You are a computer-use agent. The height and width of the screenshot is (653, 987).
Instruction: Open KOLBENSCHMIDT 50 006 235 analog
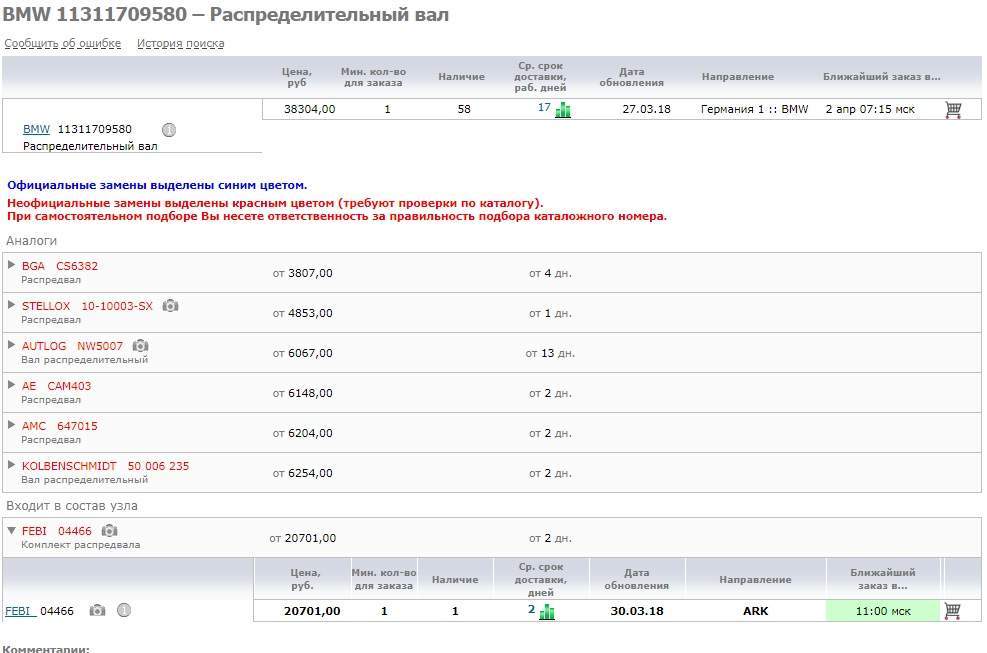click(x=105, y=466)
